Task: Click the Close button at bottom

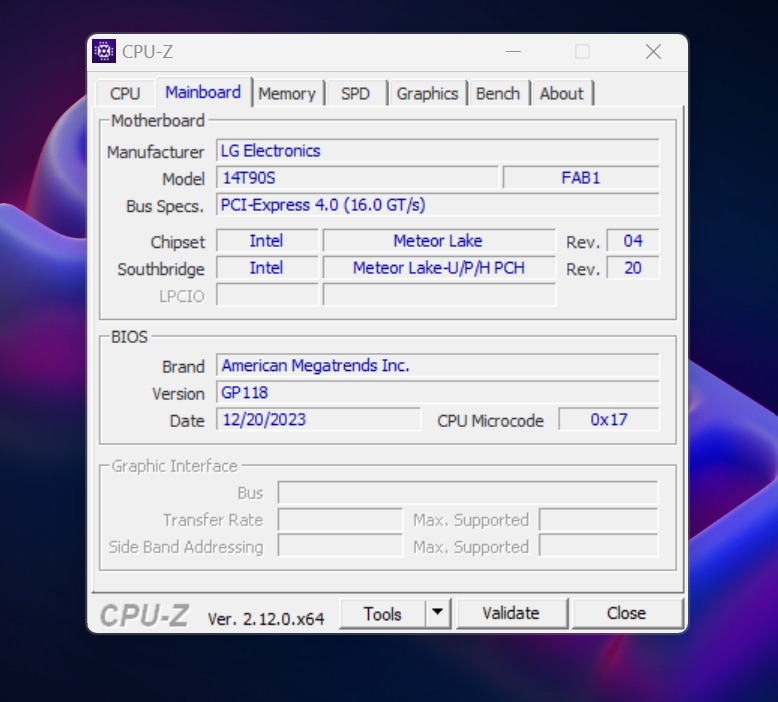Action: pos(626,613)
